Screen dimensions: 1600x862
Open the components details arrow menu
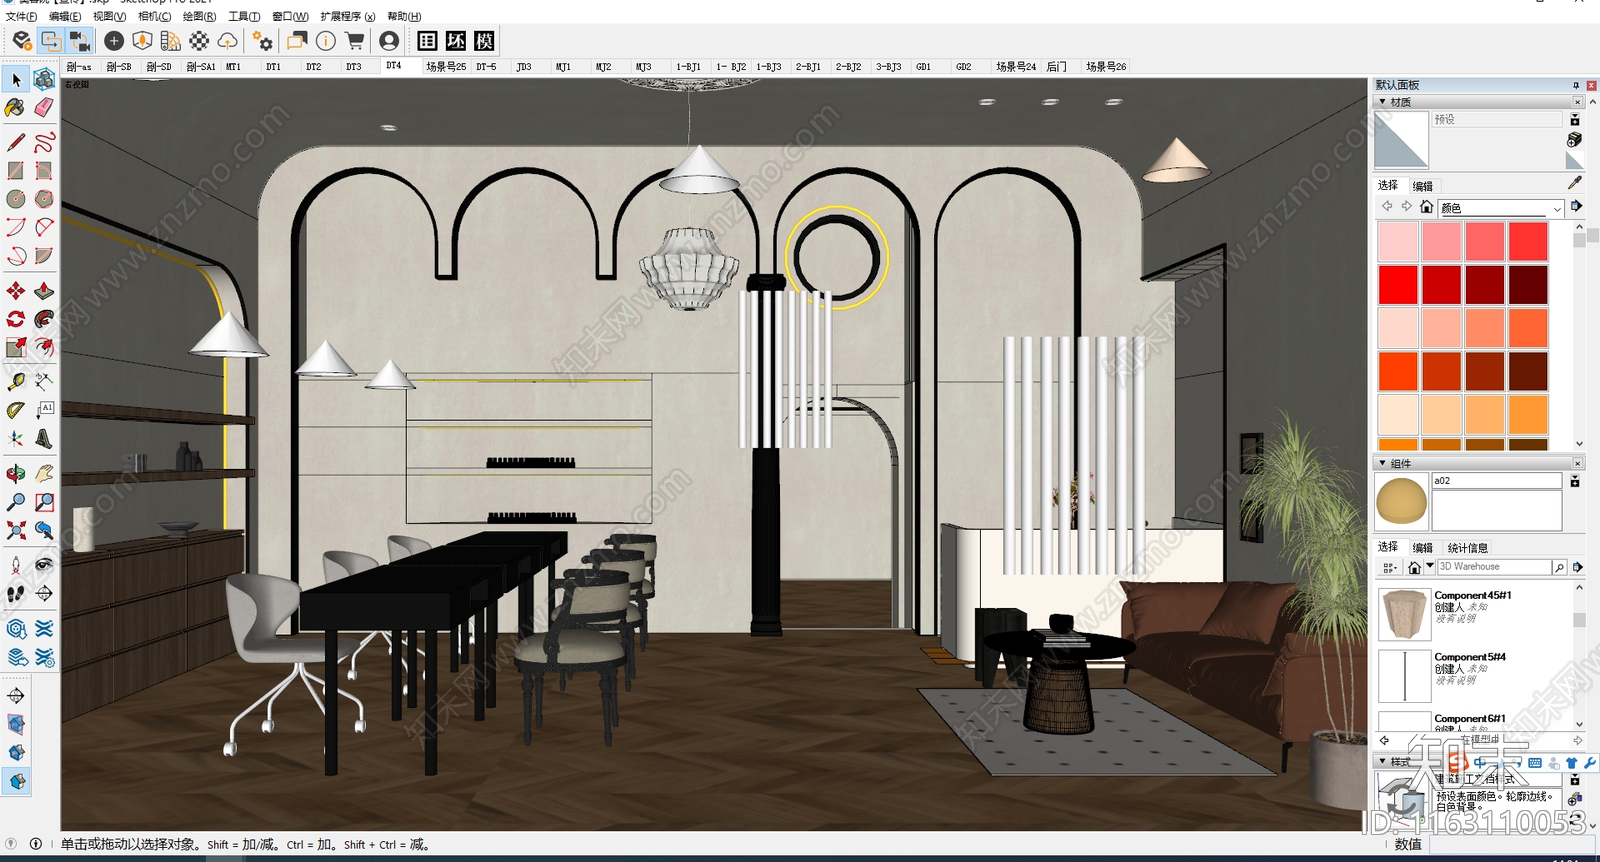pyautogui.click(x=1577, y=567)
